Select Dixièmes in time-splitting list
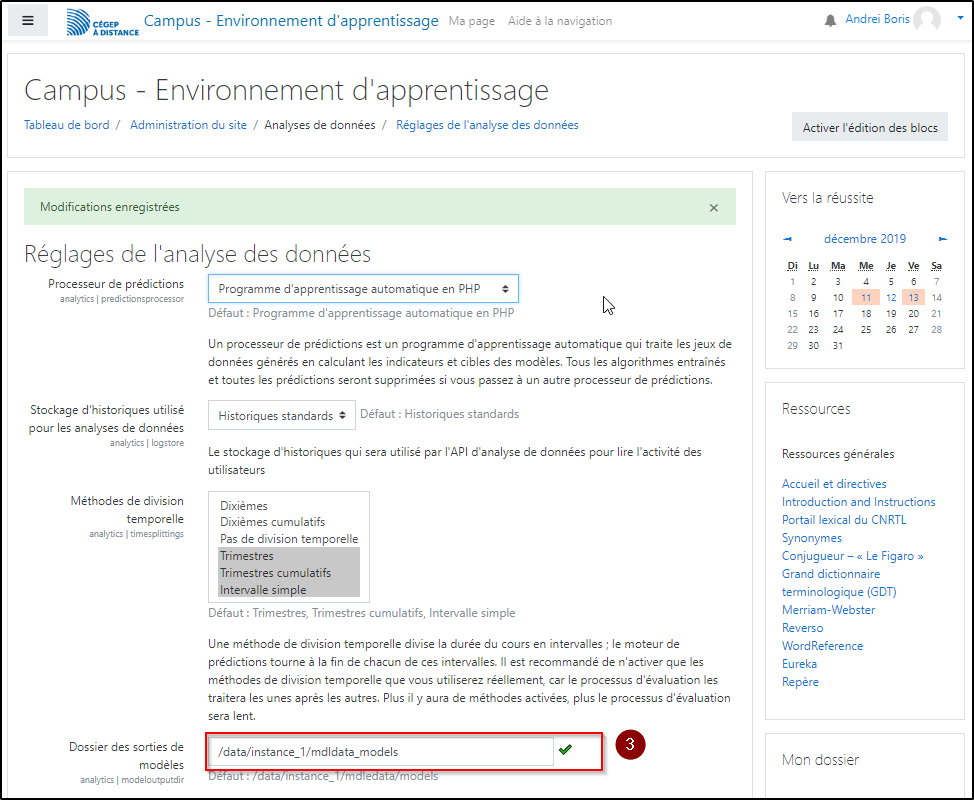Screen dimensions: 974x800 click(244, 506)
